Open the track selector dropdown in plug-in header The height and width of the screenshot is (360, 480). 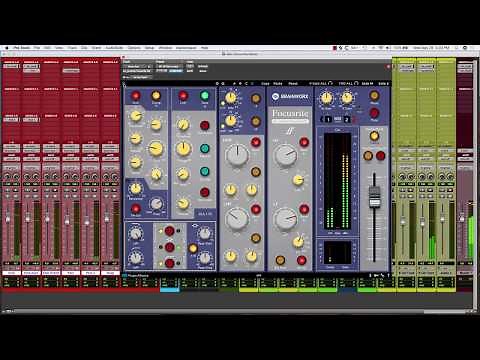click(x=137, y=66)
